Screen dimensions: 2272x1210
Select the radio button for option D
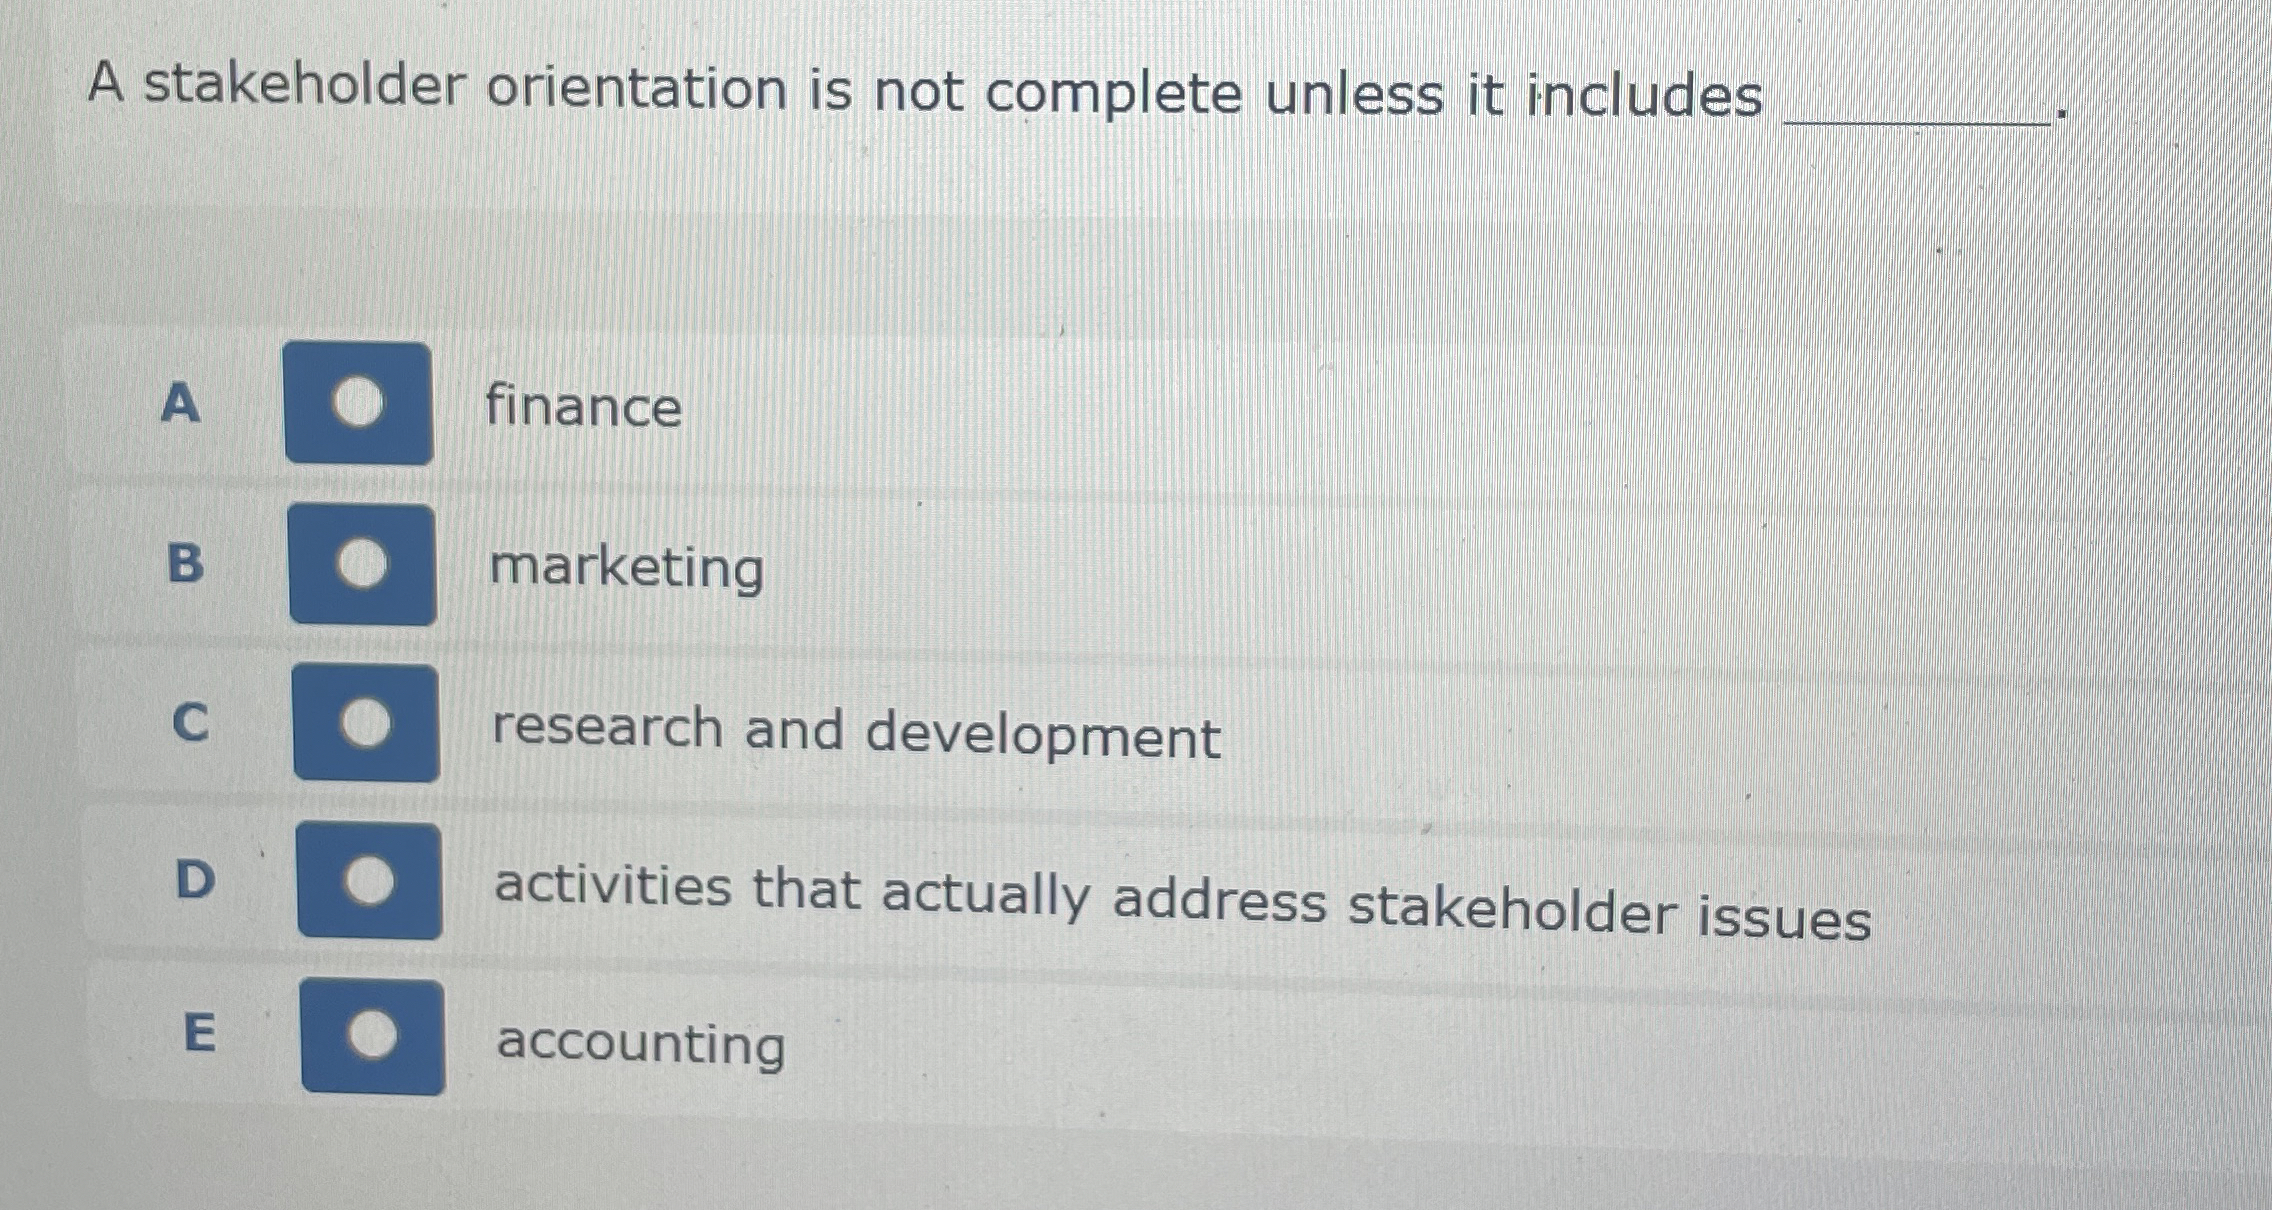pos(370,880)
